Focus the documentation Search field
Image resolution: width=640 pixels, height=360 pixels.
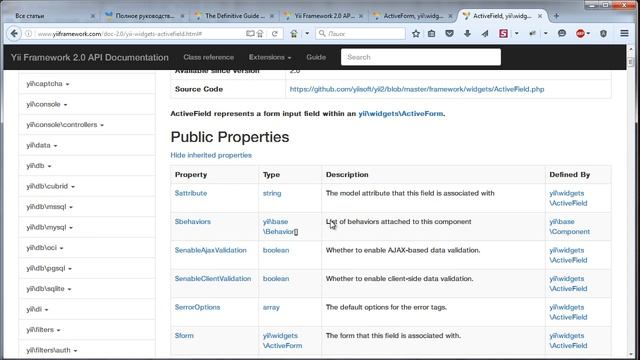point(421,57)
